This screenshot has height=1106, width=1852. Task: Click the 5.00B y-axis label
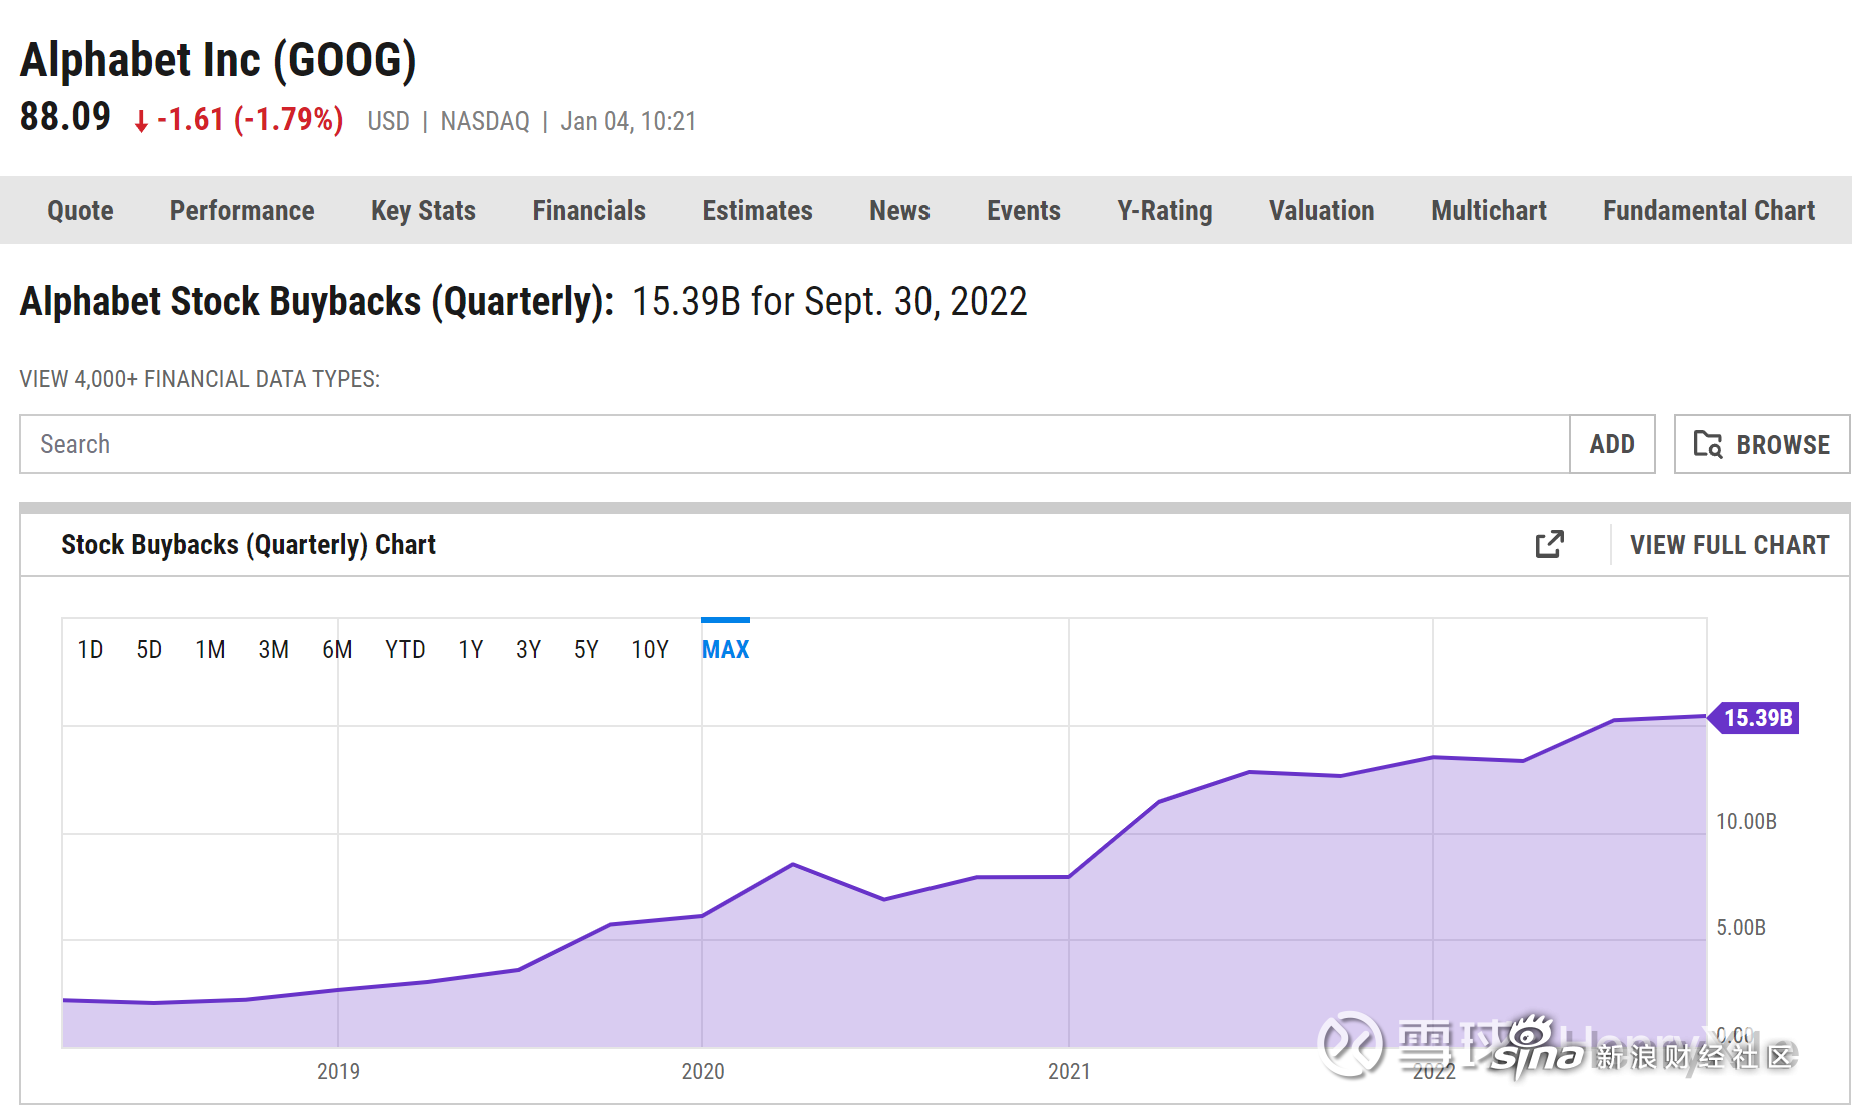point(1741,928)
